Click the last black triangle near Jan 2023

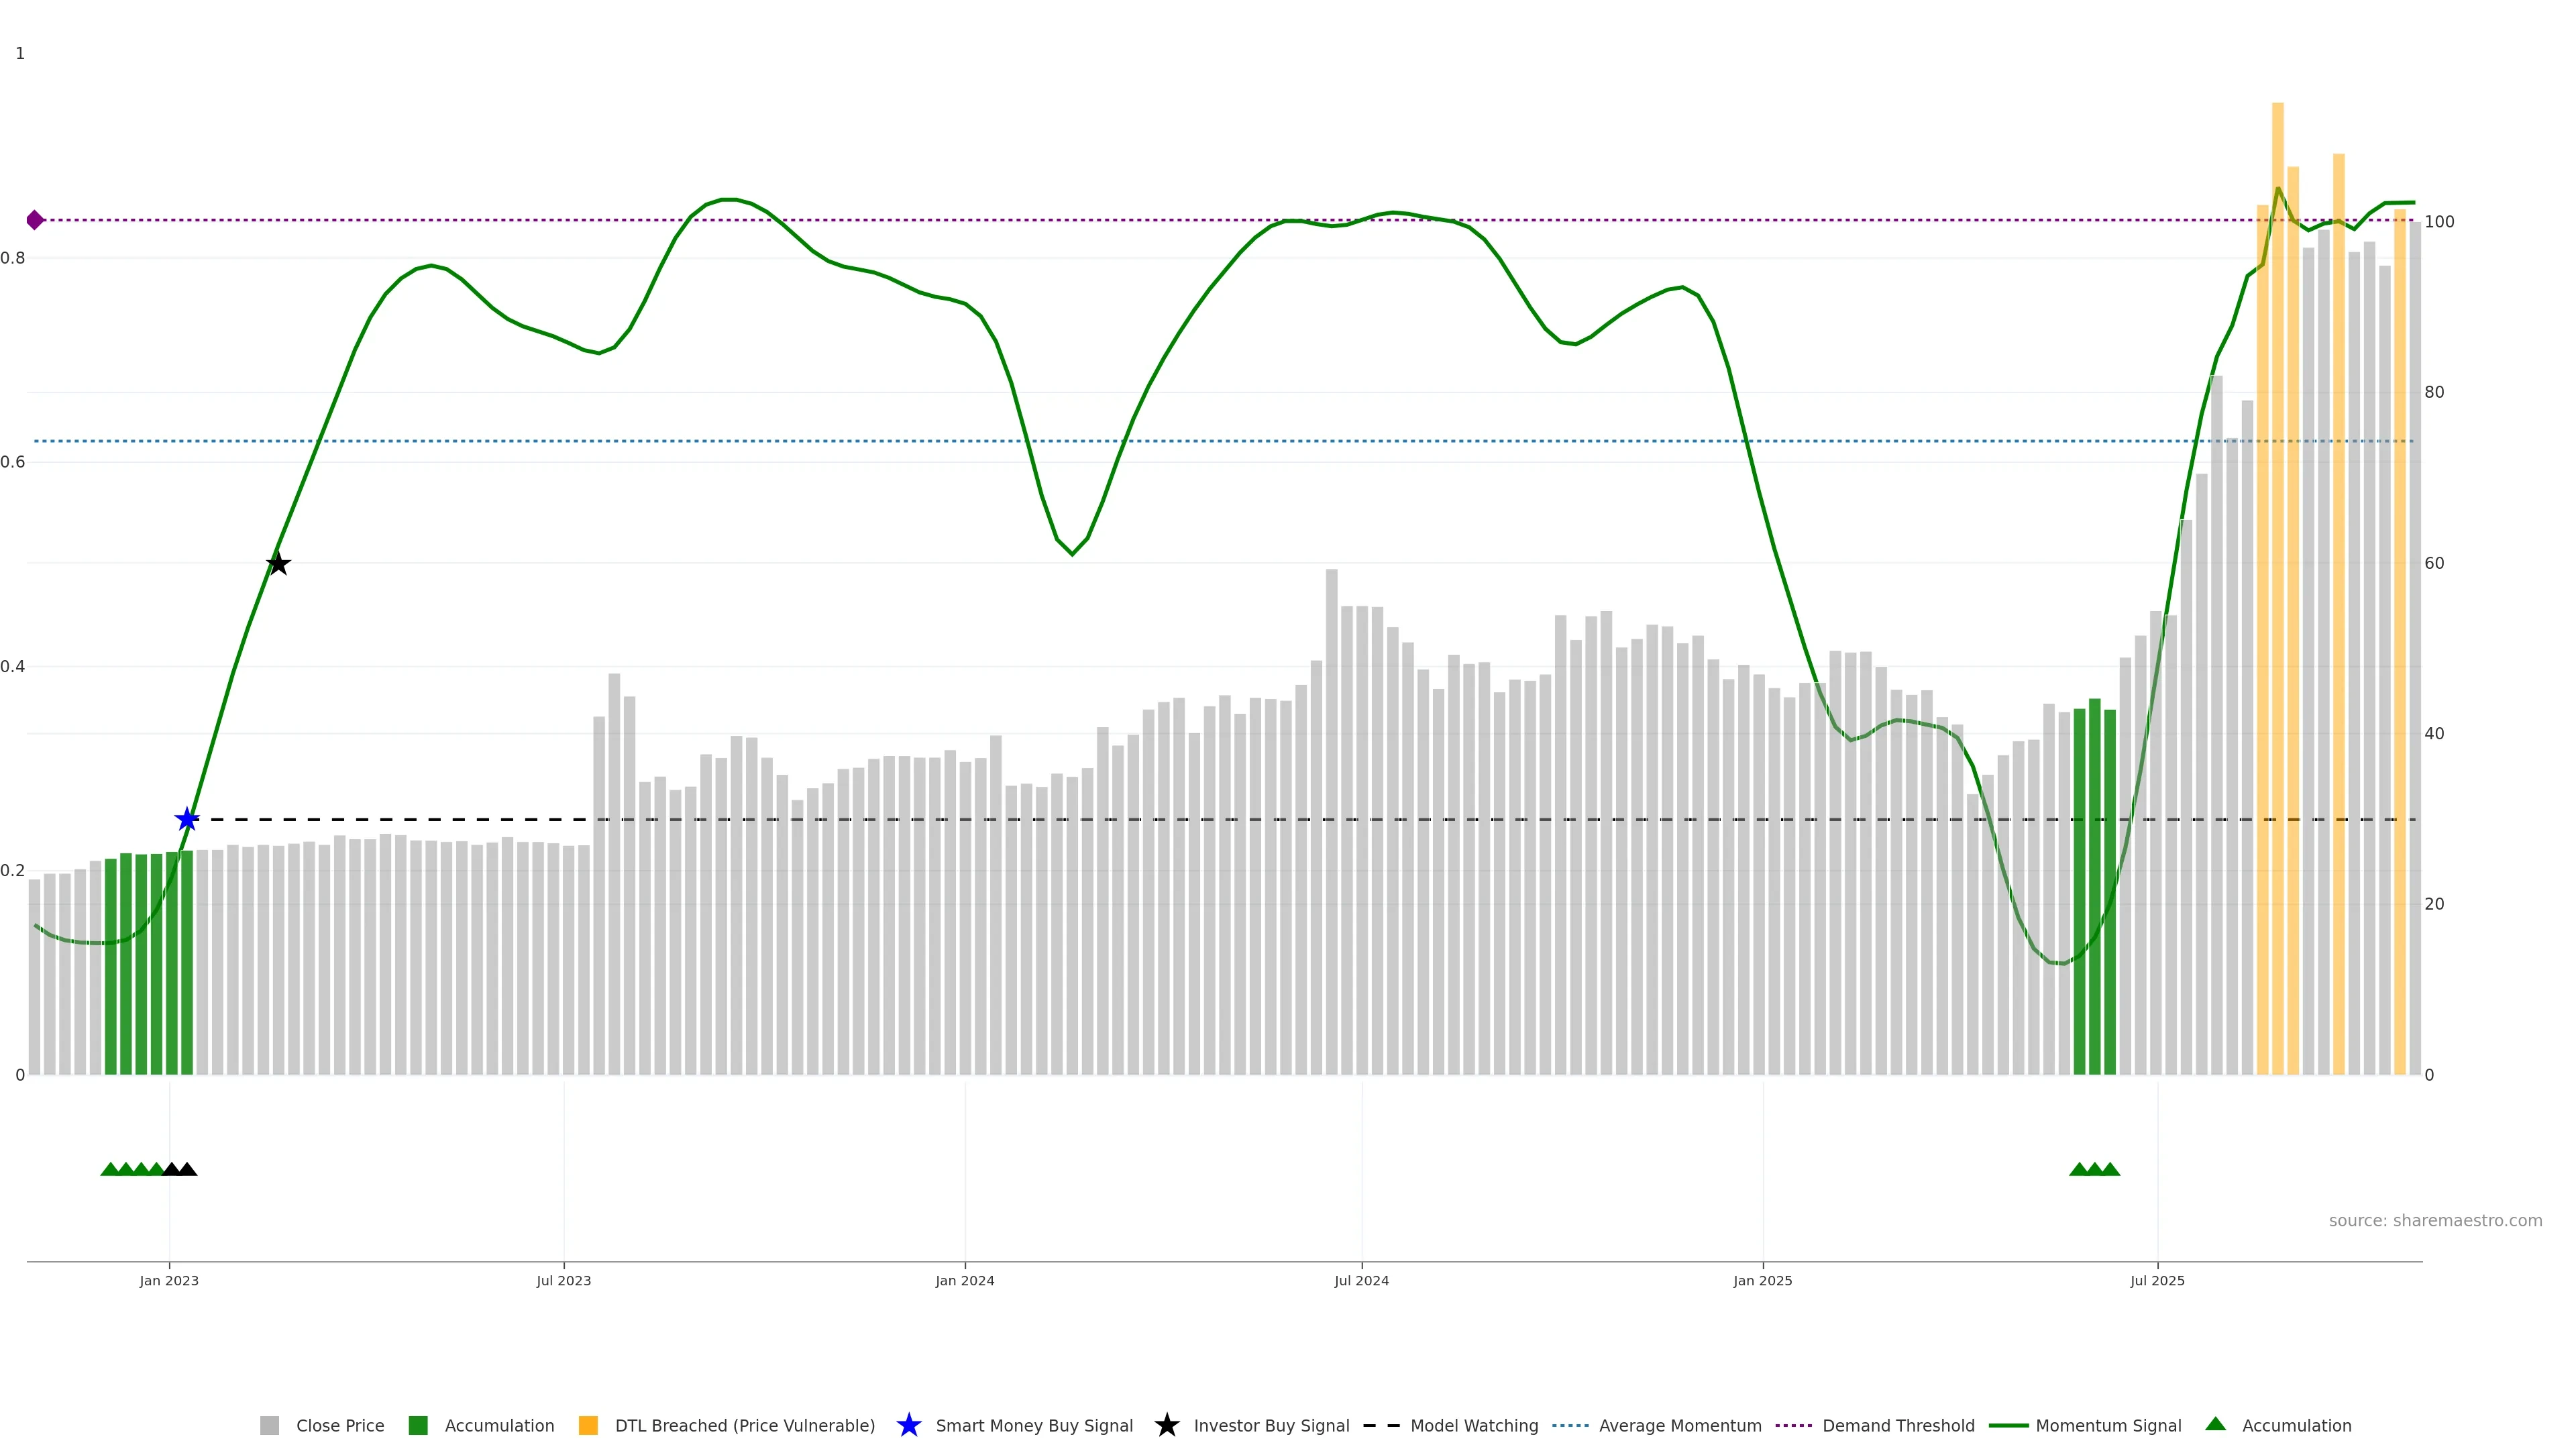187,1169
